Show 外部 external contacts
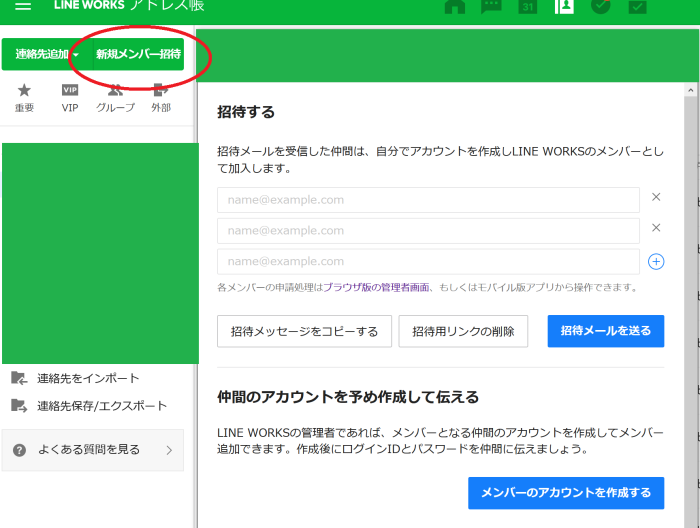This screenshot has height=528, width=700. 161,98
